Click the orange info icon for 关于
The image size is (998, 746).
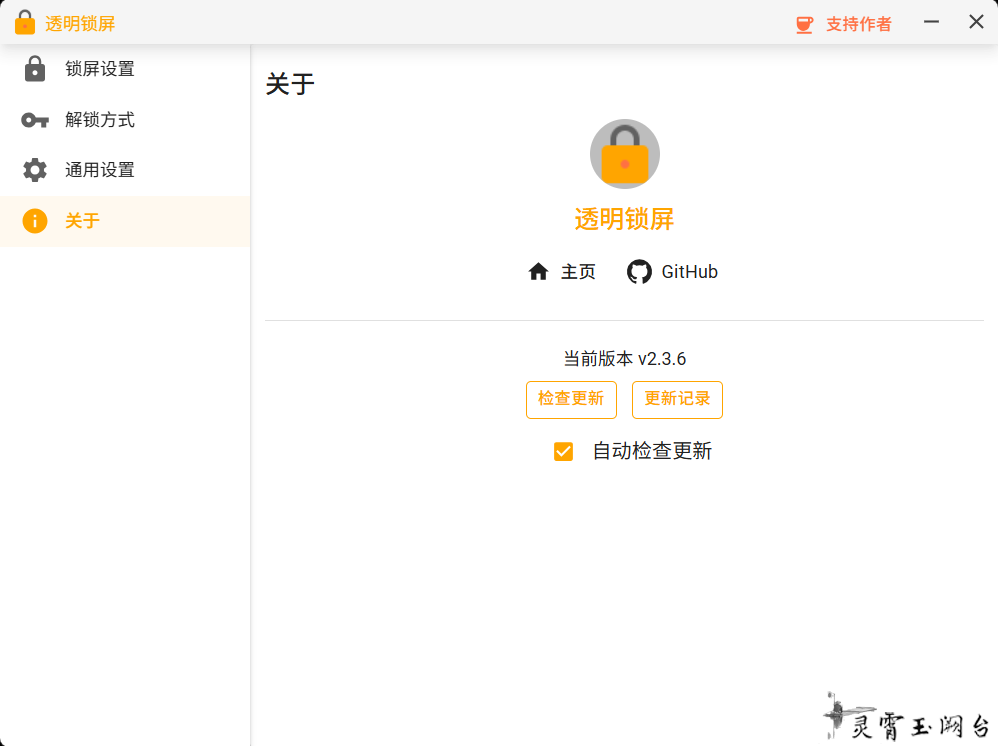[x=35, y=221]
